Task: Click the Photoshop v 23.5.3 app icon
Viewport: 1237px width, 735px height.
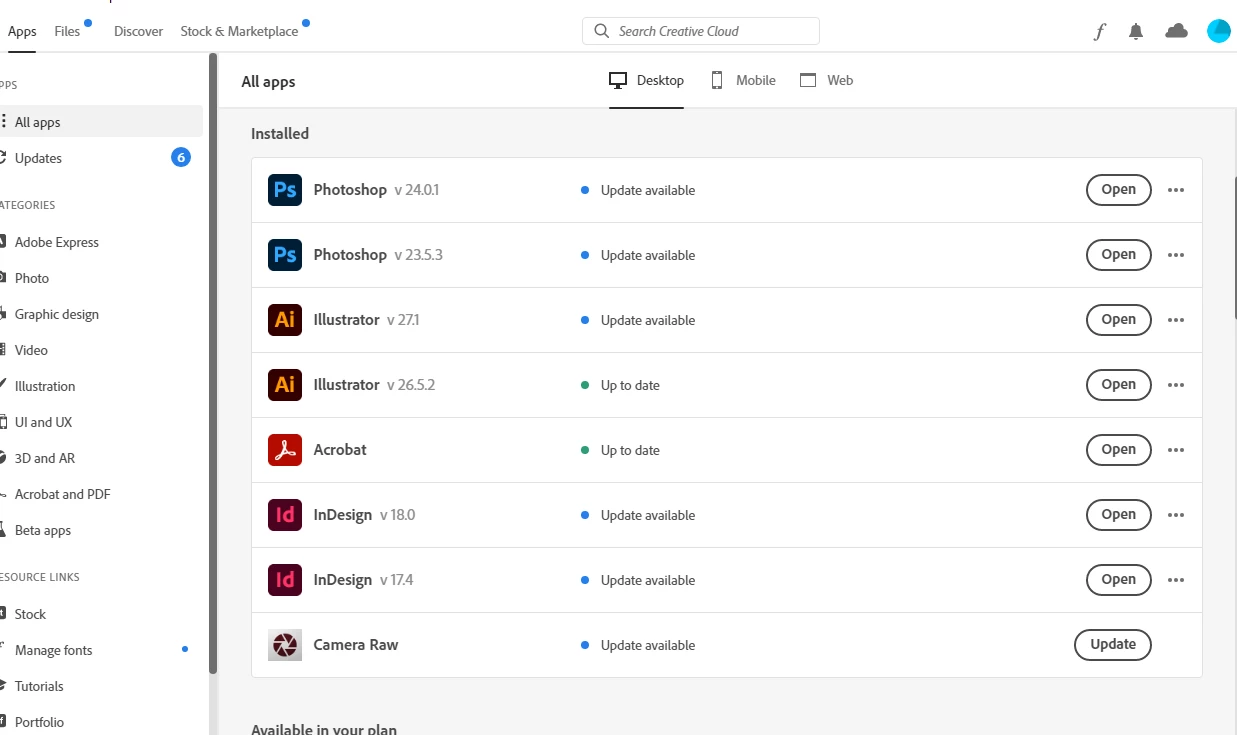Action: tap(285, 255)
